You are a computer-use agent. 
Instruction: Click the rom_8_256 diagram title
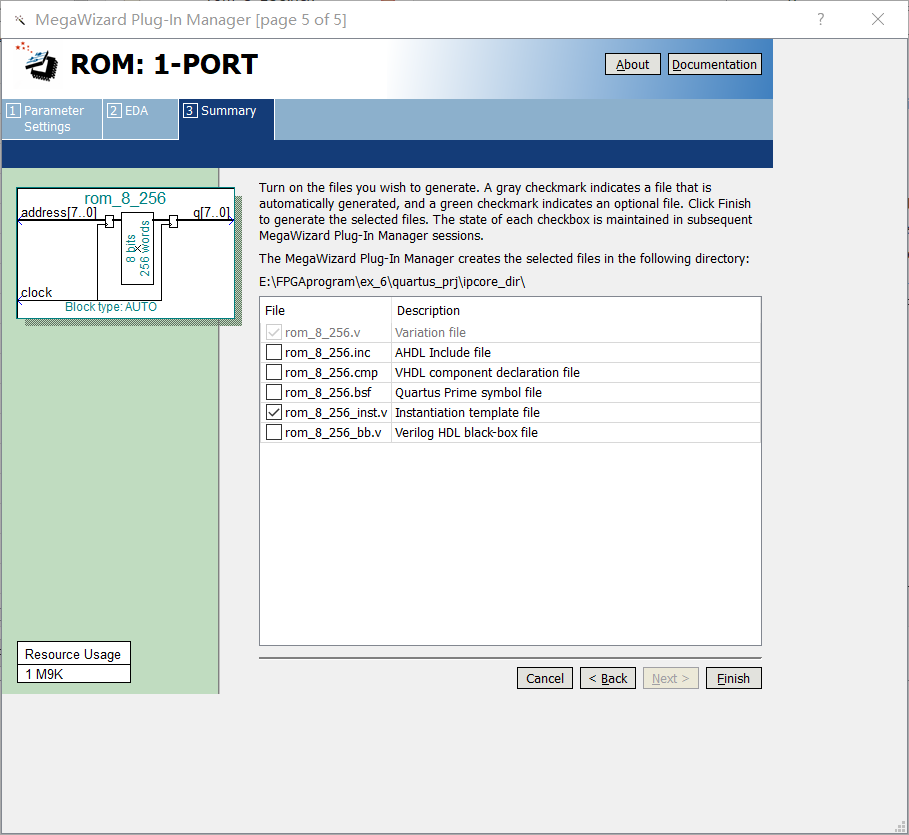(125, 198)
